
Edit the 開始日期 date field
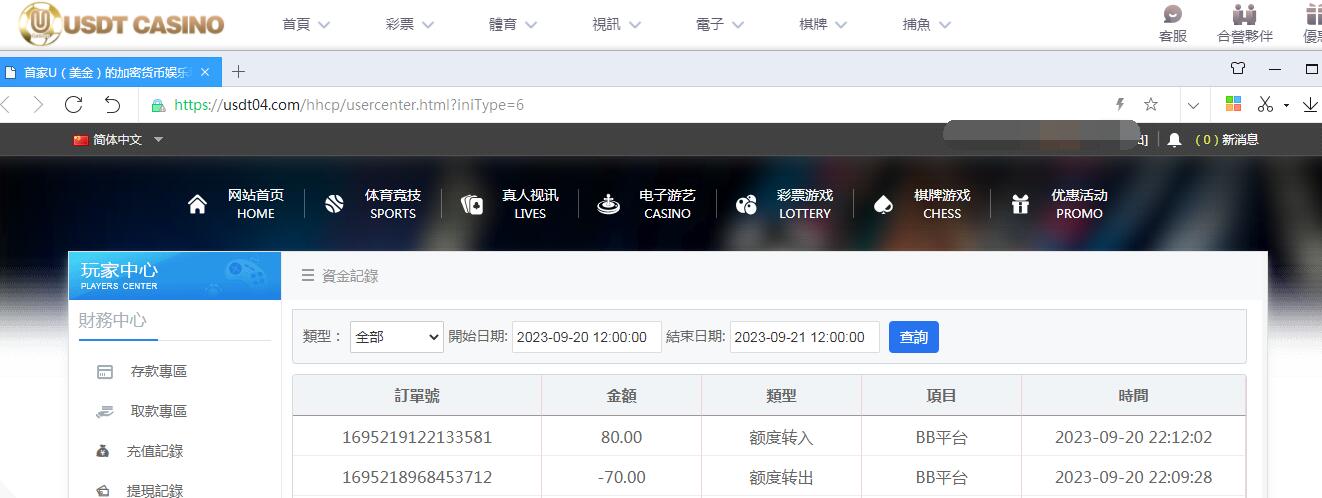[587, 337]
